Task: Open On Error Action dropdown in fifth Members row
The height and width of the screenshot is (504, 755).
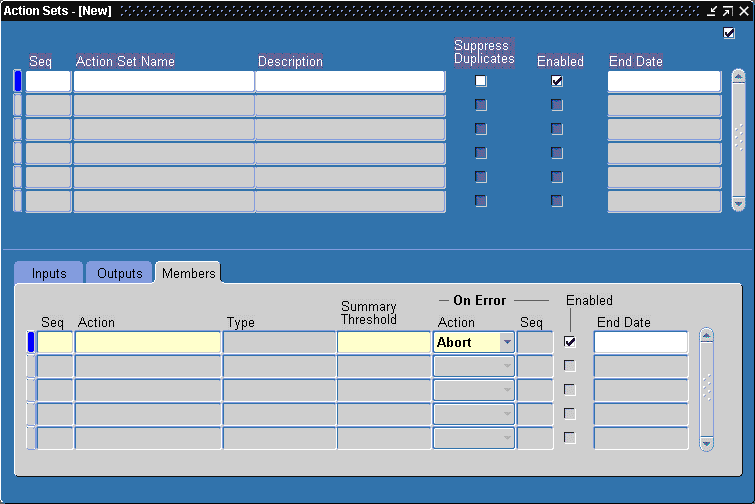Action: click(507, 438)
